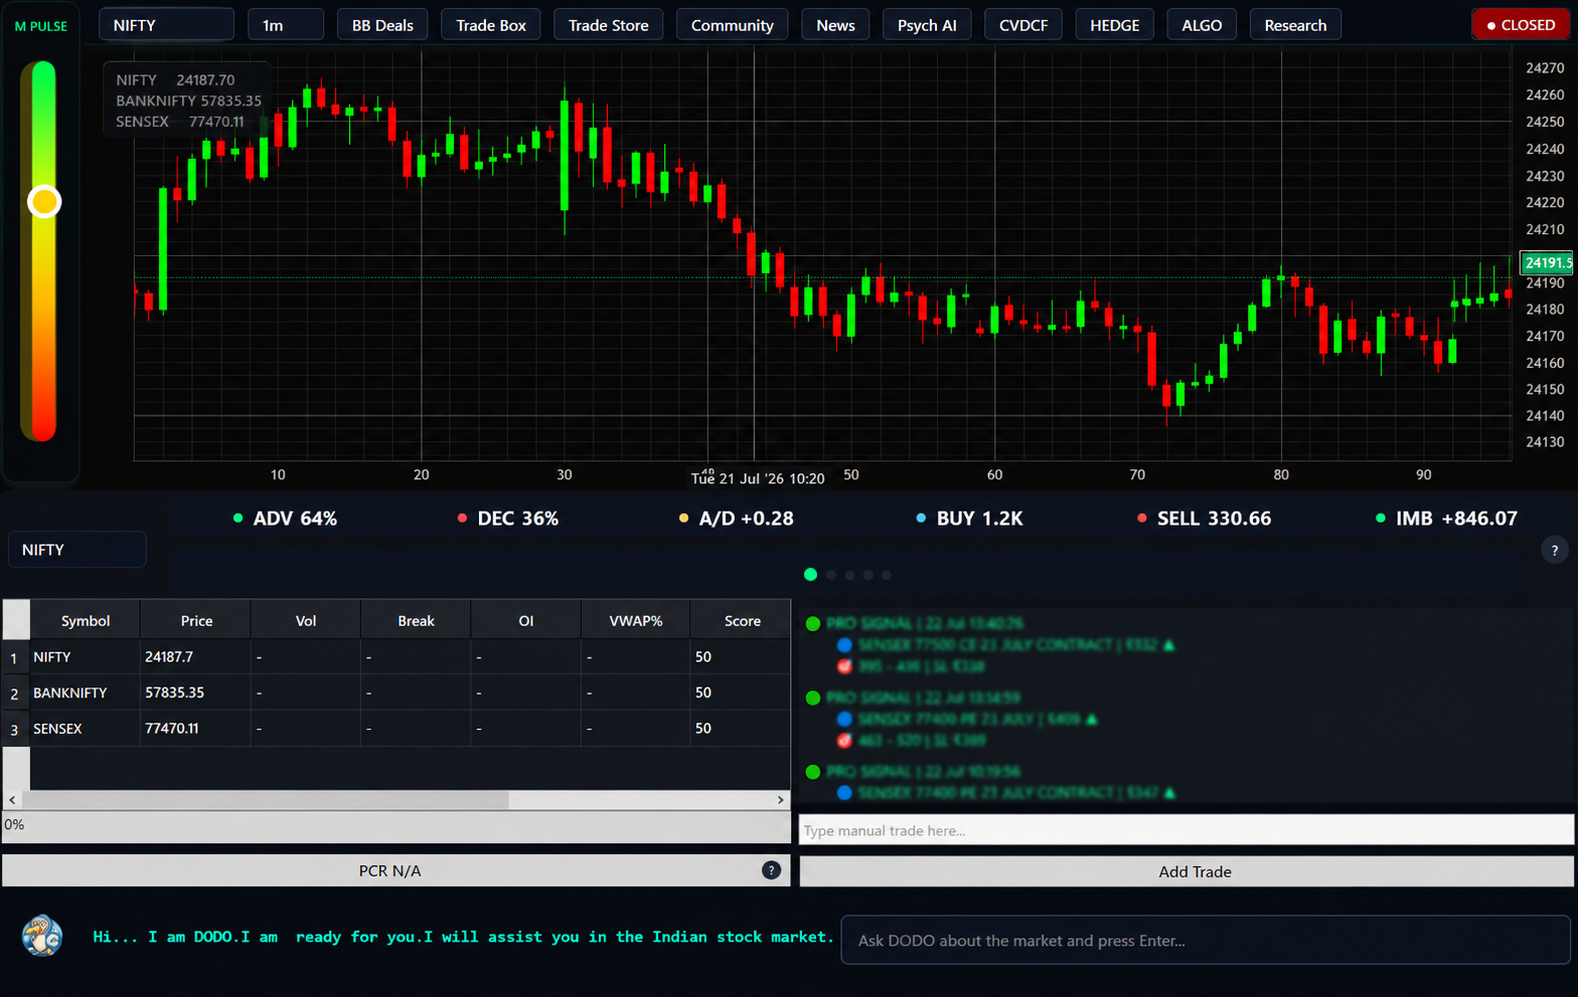The width and height of the screenshot is (1578, 997).
Task: Open the News tab
Action: pyautogui.click(x=835, y=25)
